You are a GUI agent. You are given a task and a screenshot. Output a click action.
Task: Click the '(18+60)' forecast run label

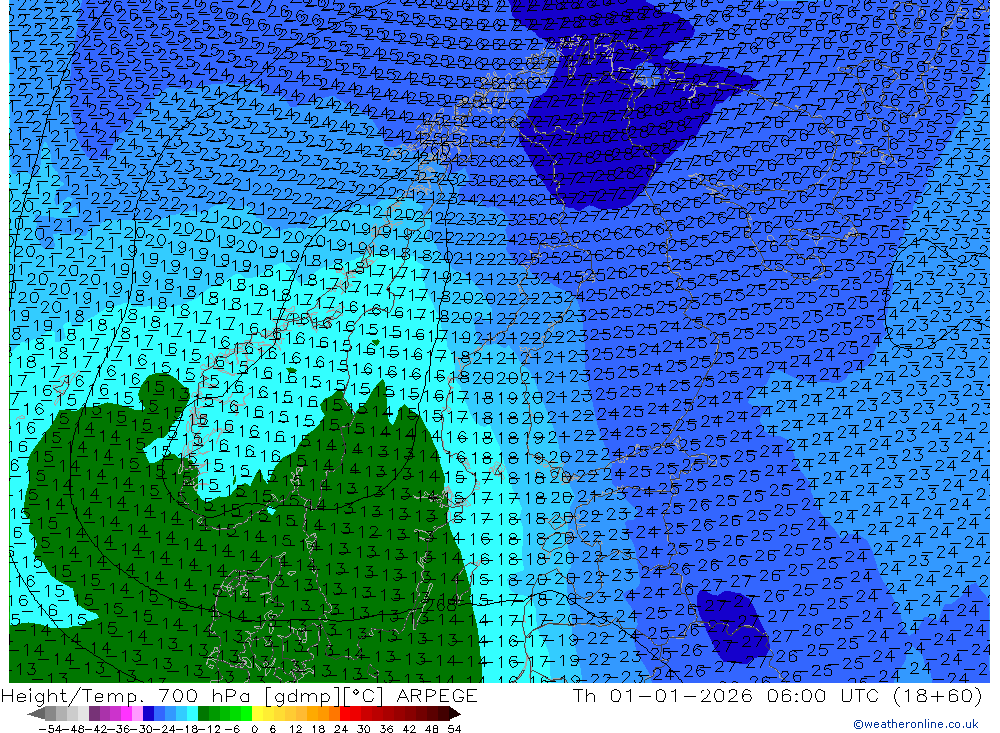click(x=936, y=695)
